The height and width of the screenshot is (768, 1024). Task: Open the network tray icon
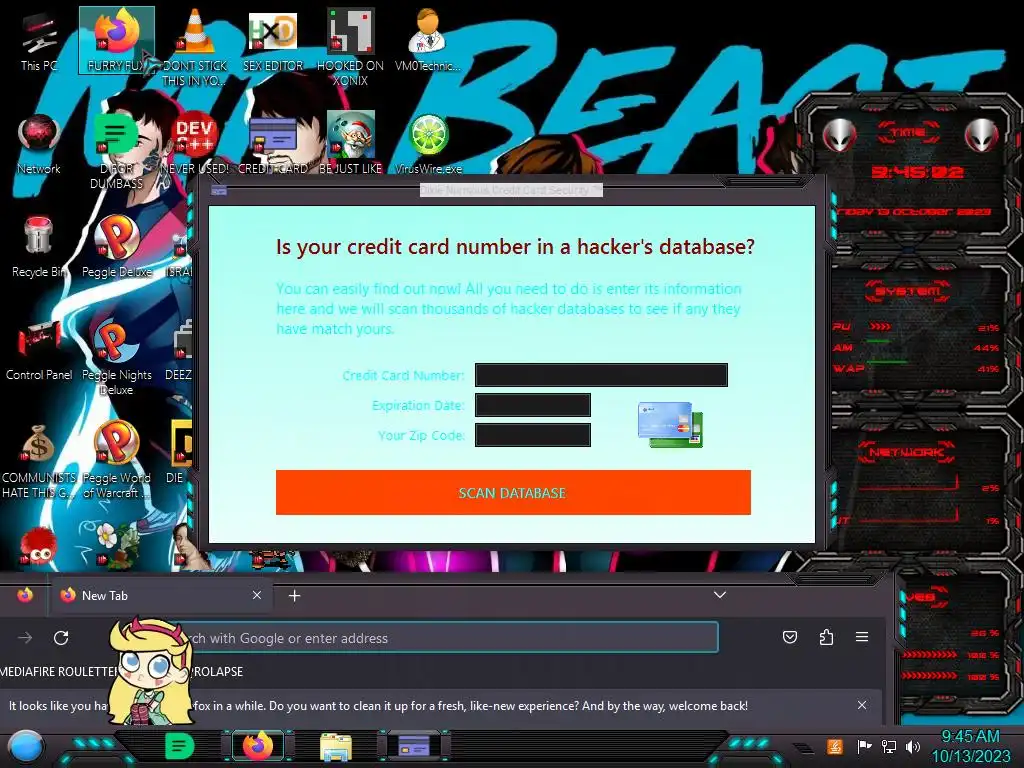click(889, 746)
